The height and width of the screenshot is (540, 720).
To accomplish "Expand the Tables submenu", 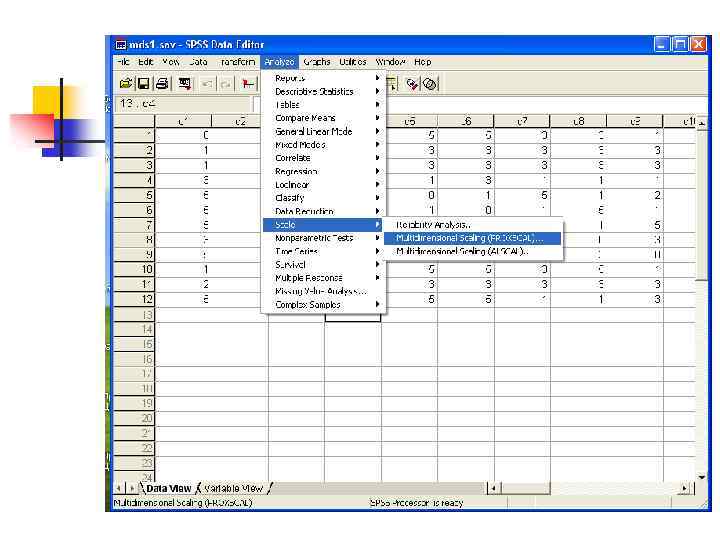I will click(323, 105).
